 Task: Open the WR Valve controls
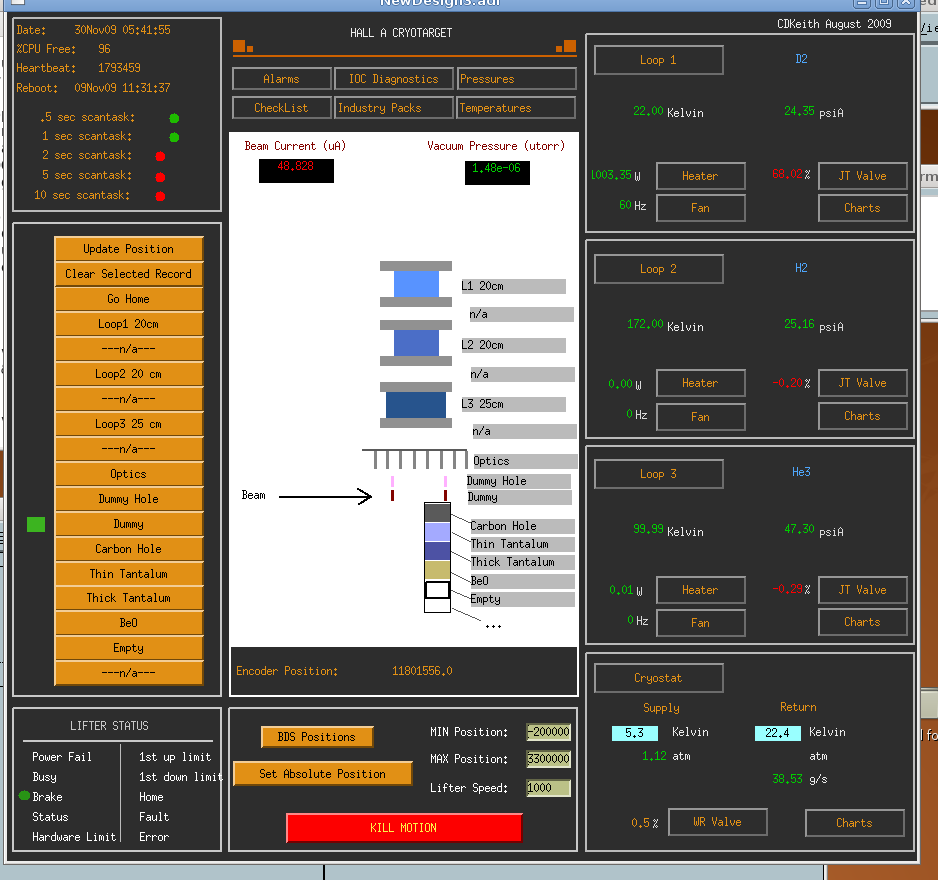(x=718, y=822)
